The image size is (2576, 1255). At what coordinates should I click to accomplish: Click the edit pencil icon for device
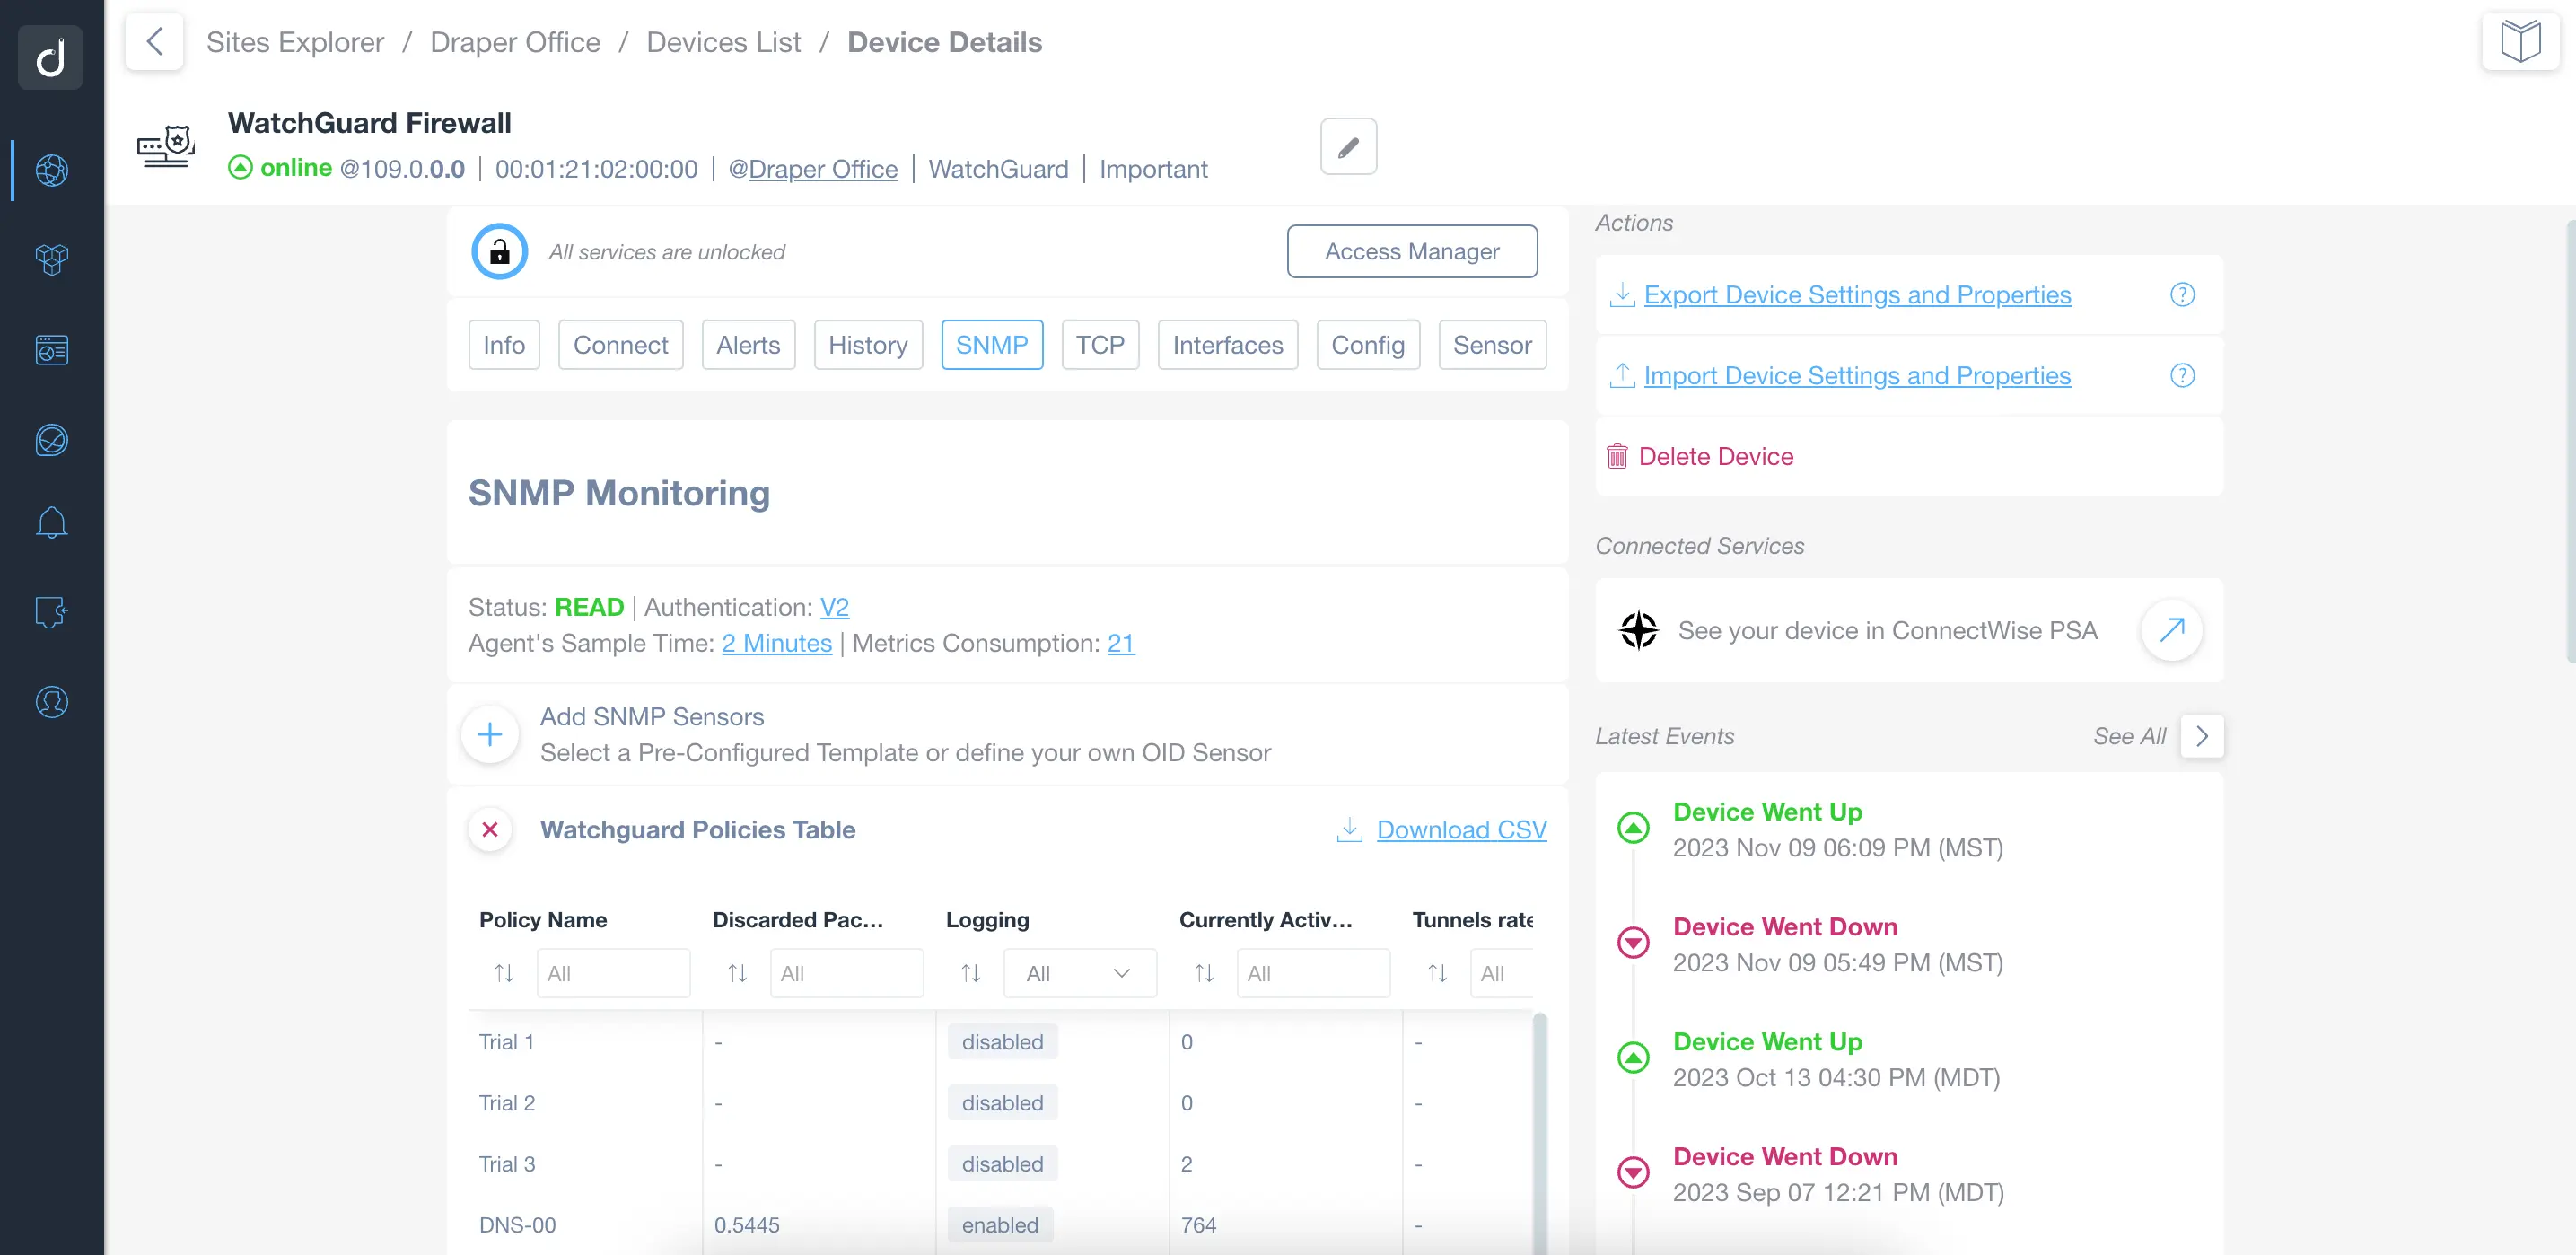pyautogui.click(x=1347, y=146)
